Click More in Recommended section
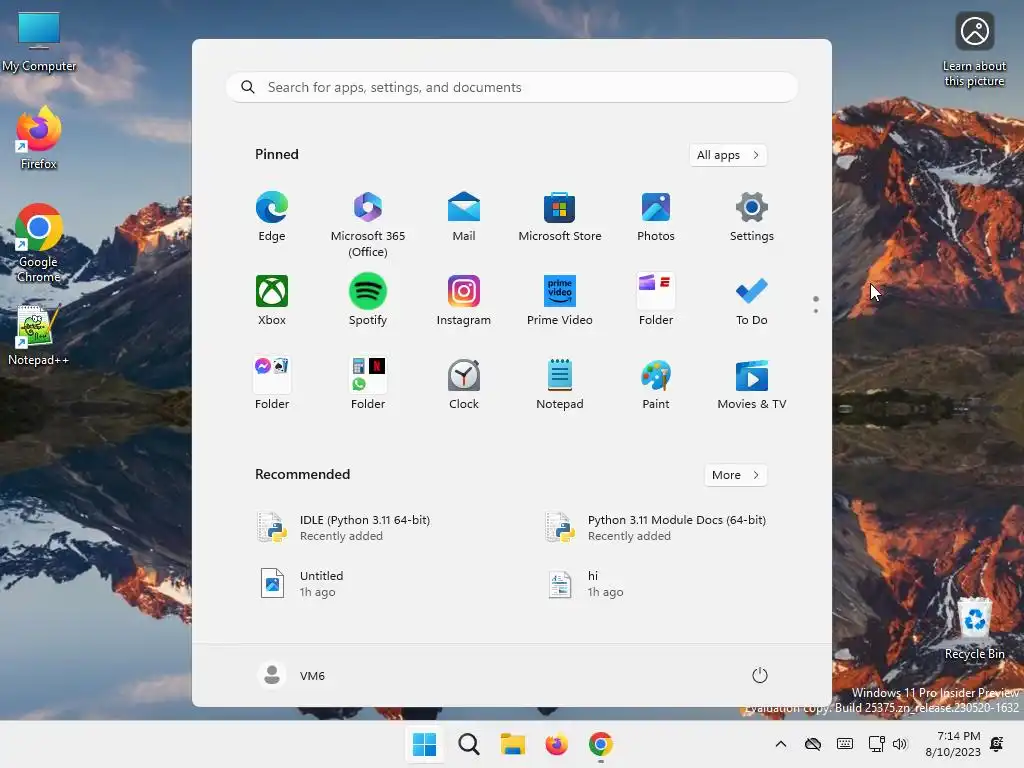1024x768 pixels. tap(735, 475)
